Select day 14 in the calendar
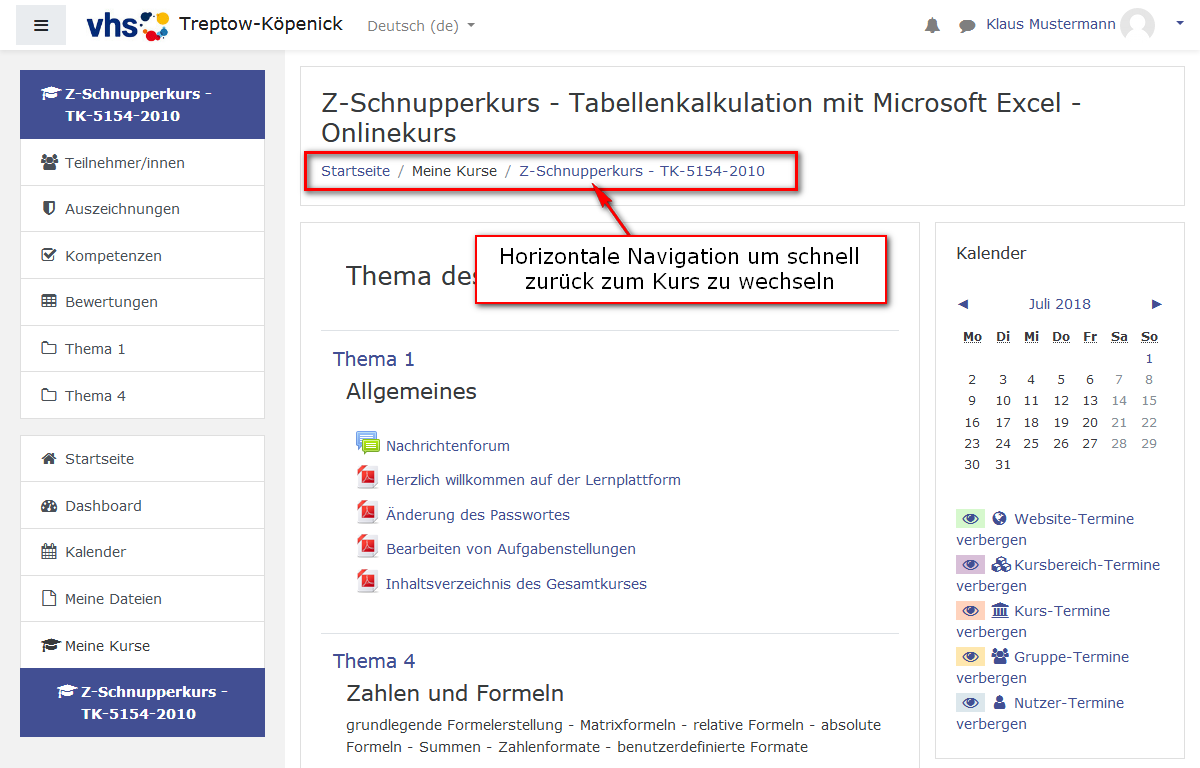Screen dimensions: 1200x768 click(x=1119, y=401)
